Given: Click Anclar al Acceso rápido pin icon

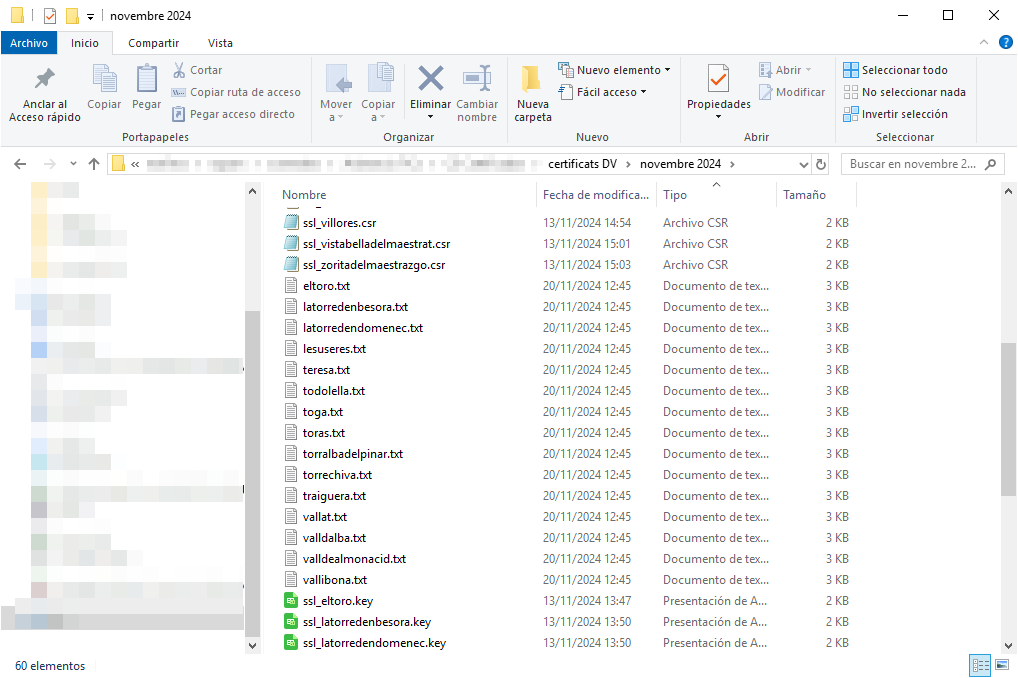Looking at the screenshot, I should [44, 79].
